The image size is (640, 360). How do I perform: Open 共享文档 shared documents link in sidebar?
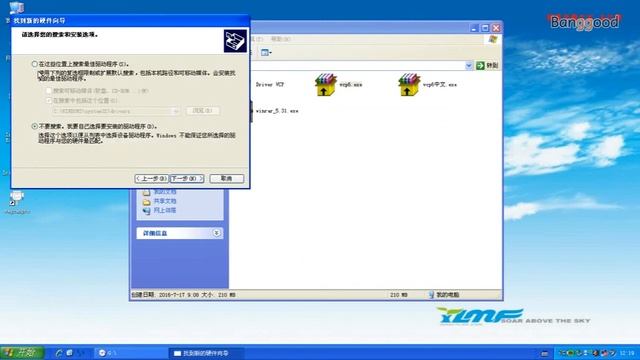(x=165, y=201)
